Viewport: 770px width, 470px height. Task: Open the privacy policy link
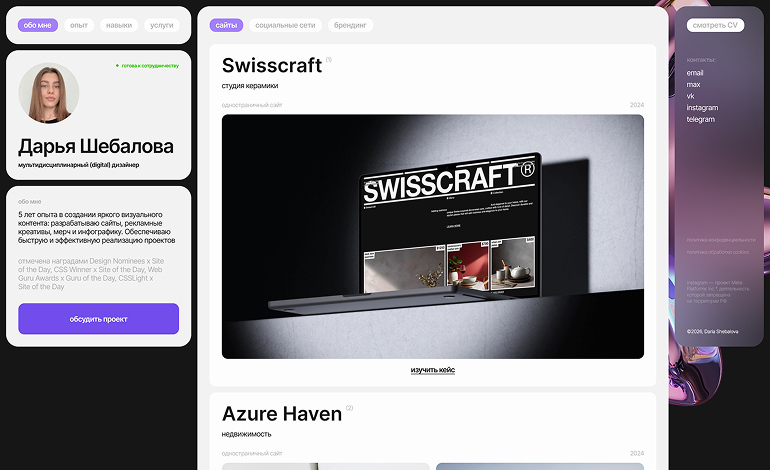(721, 240)
